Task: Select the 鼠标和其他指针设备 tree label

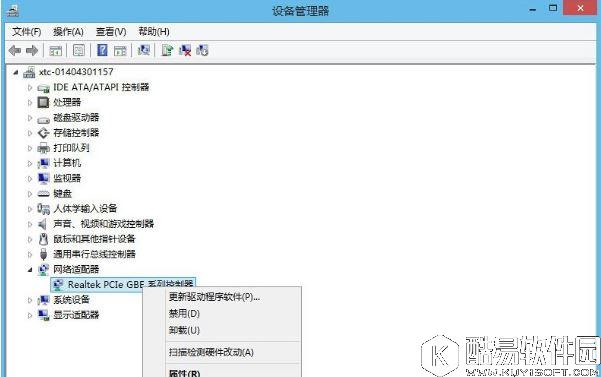Action: coord(94,239)
